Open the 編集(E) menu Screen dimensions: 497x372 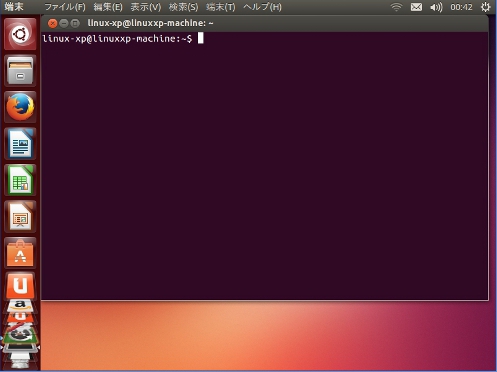click(108, 7)
